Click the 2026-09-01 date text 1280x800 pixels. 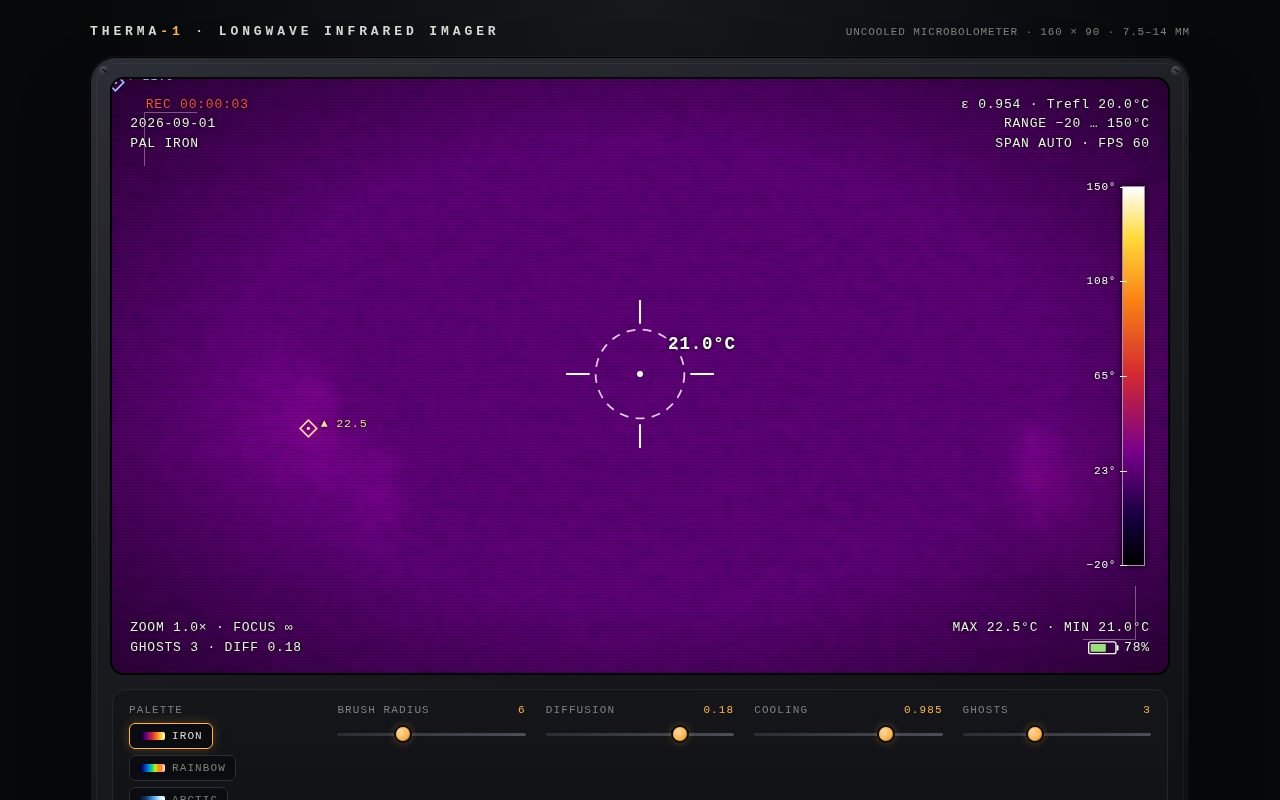point(173,124)
